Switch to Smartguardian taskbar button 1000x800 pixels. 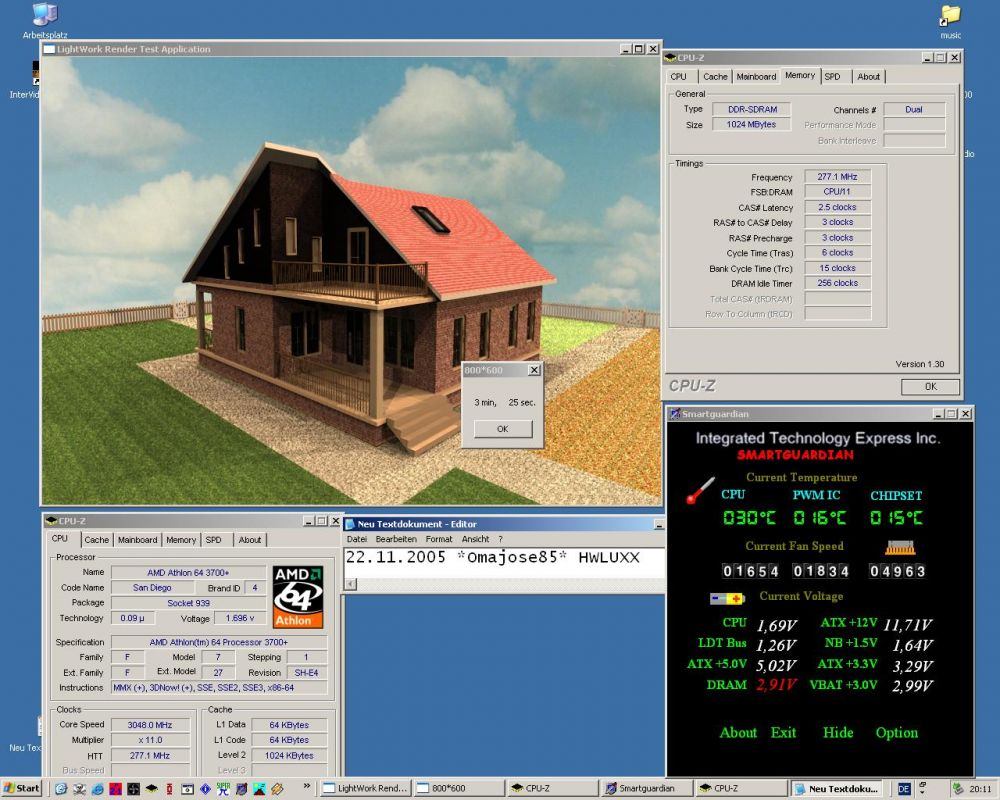648,789
